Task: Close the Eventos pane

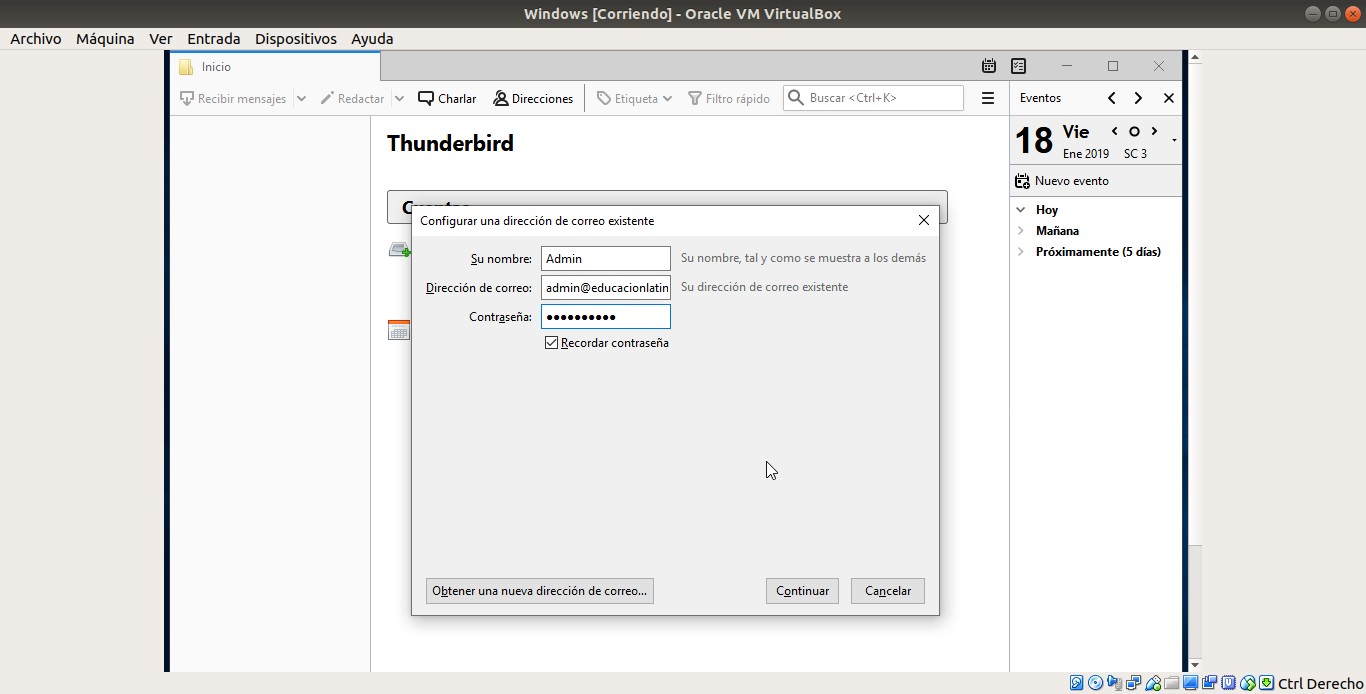Action: click(x=1168, y=98)
